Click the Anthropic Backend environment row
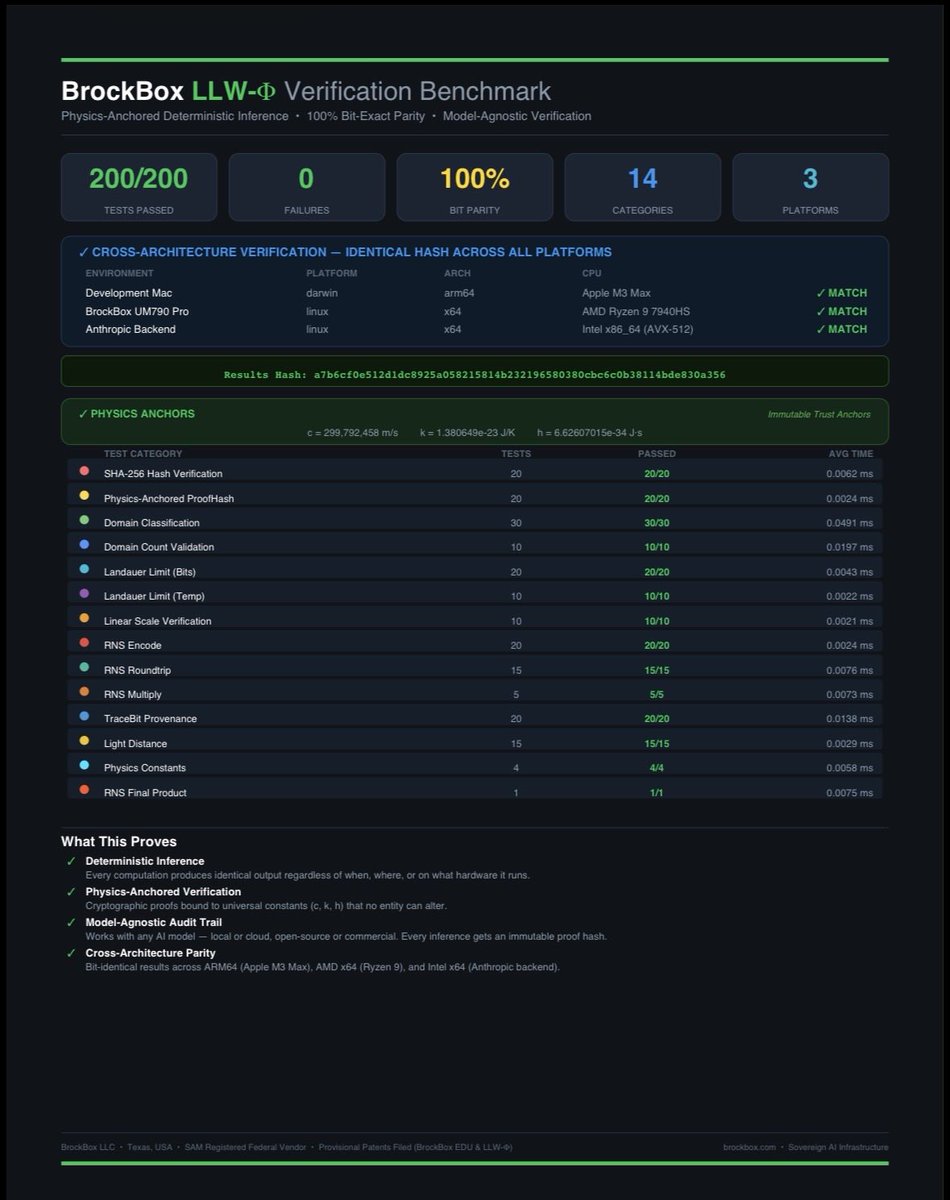950x1200 pixels. [475, 329]
